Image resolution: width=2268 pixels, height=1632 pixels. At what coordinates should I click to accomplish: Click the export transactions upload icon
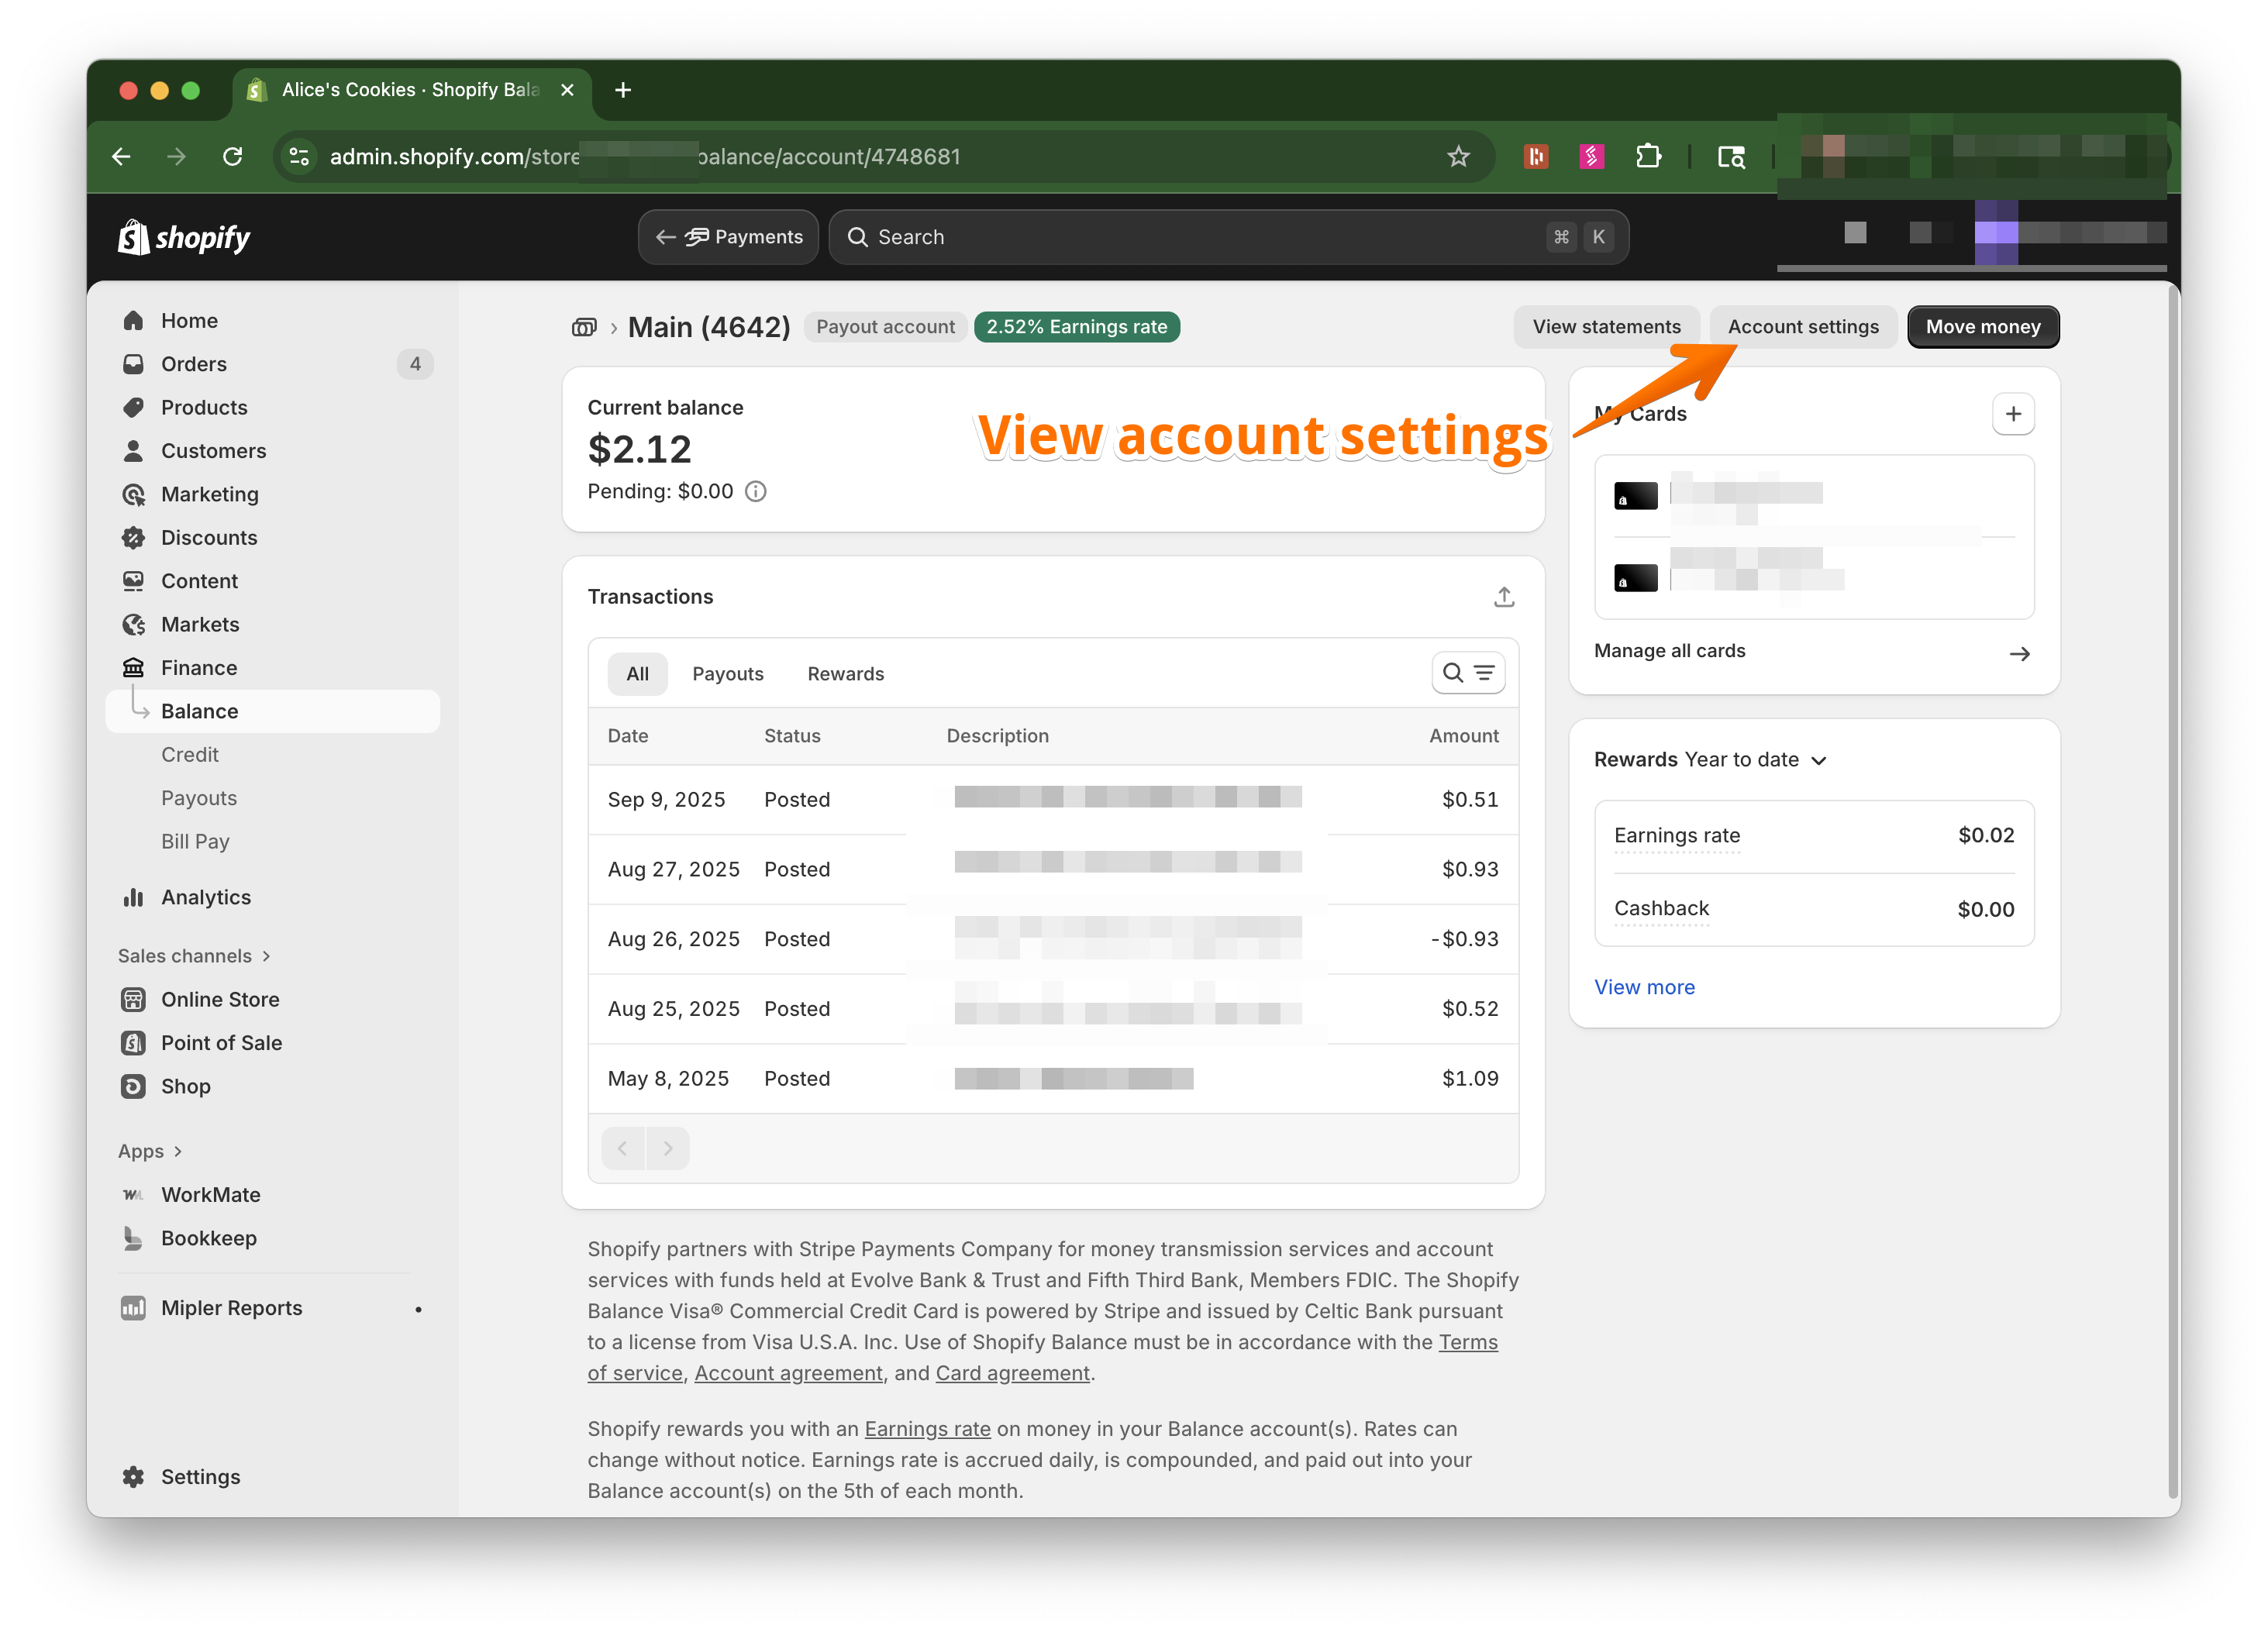click(x=1503, y=597)
